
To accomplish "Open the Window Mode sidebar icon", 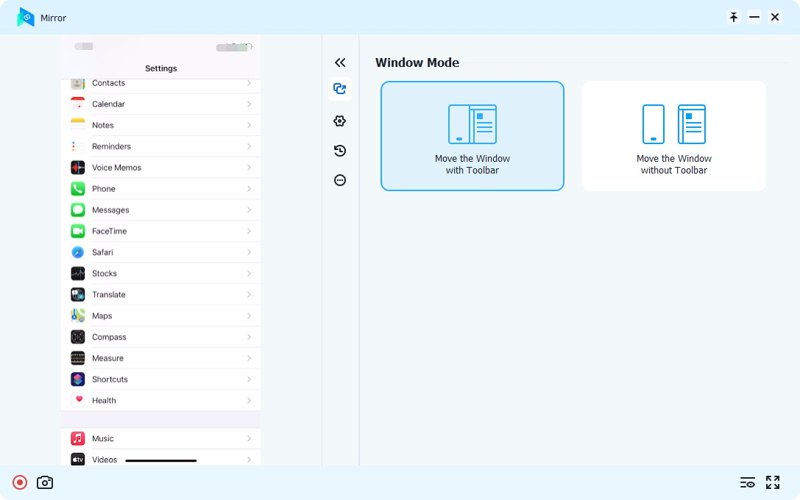I will [x=340, y=89].
